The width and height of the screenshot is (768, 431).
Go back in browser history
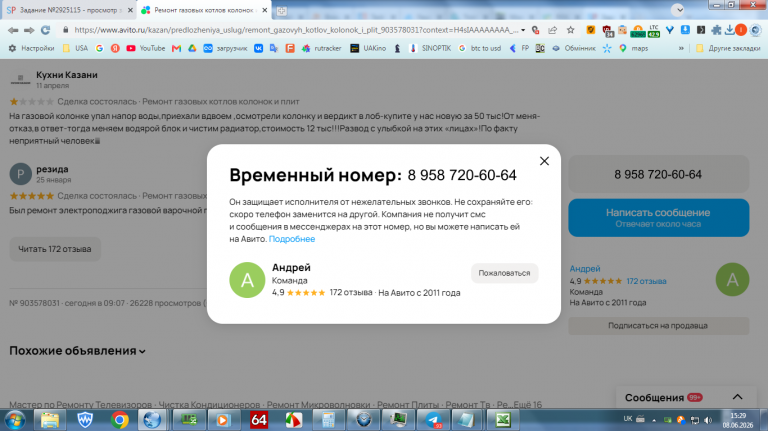pyautogui.click(x=13, y=30)
